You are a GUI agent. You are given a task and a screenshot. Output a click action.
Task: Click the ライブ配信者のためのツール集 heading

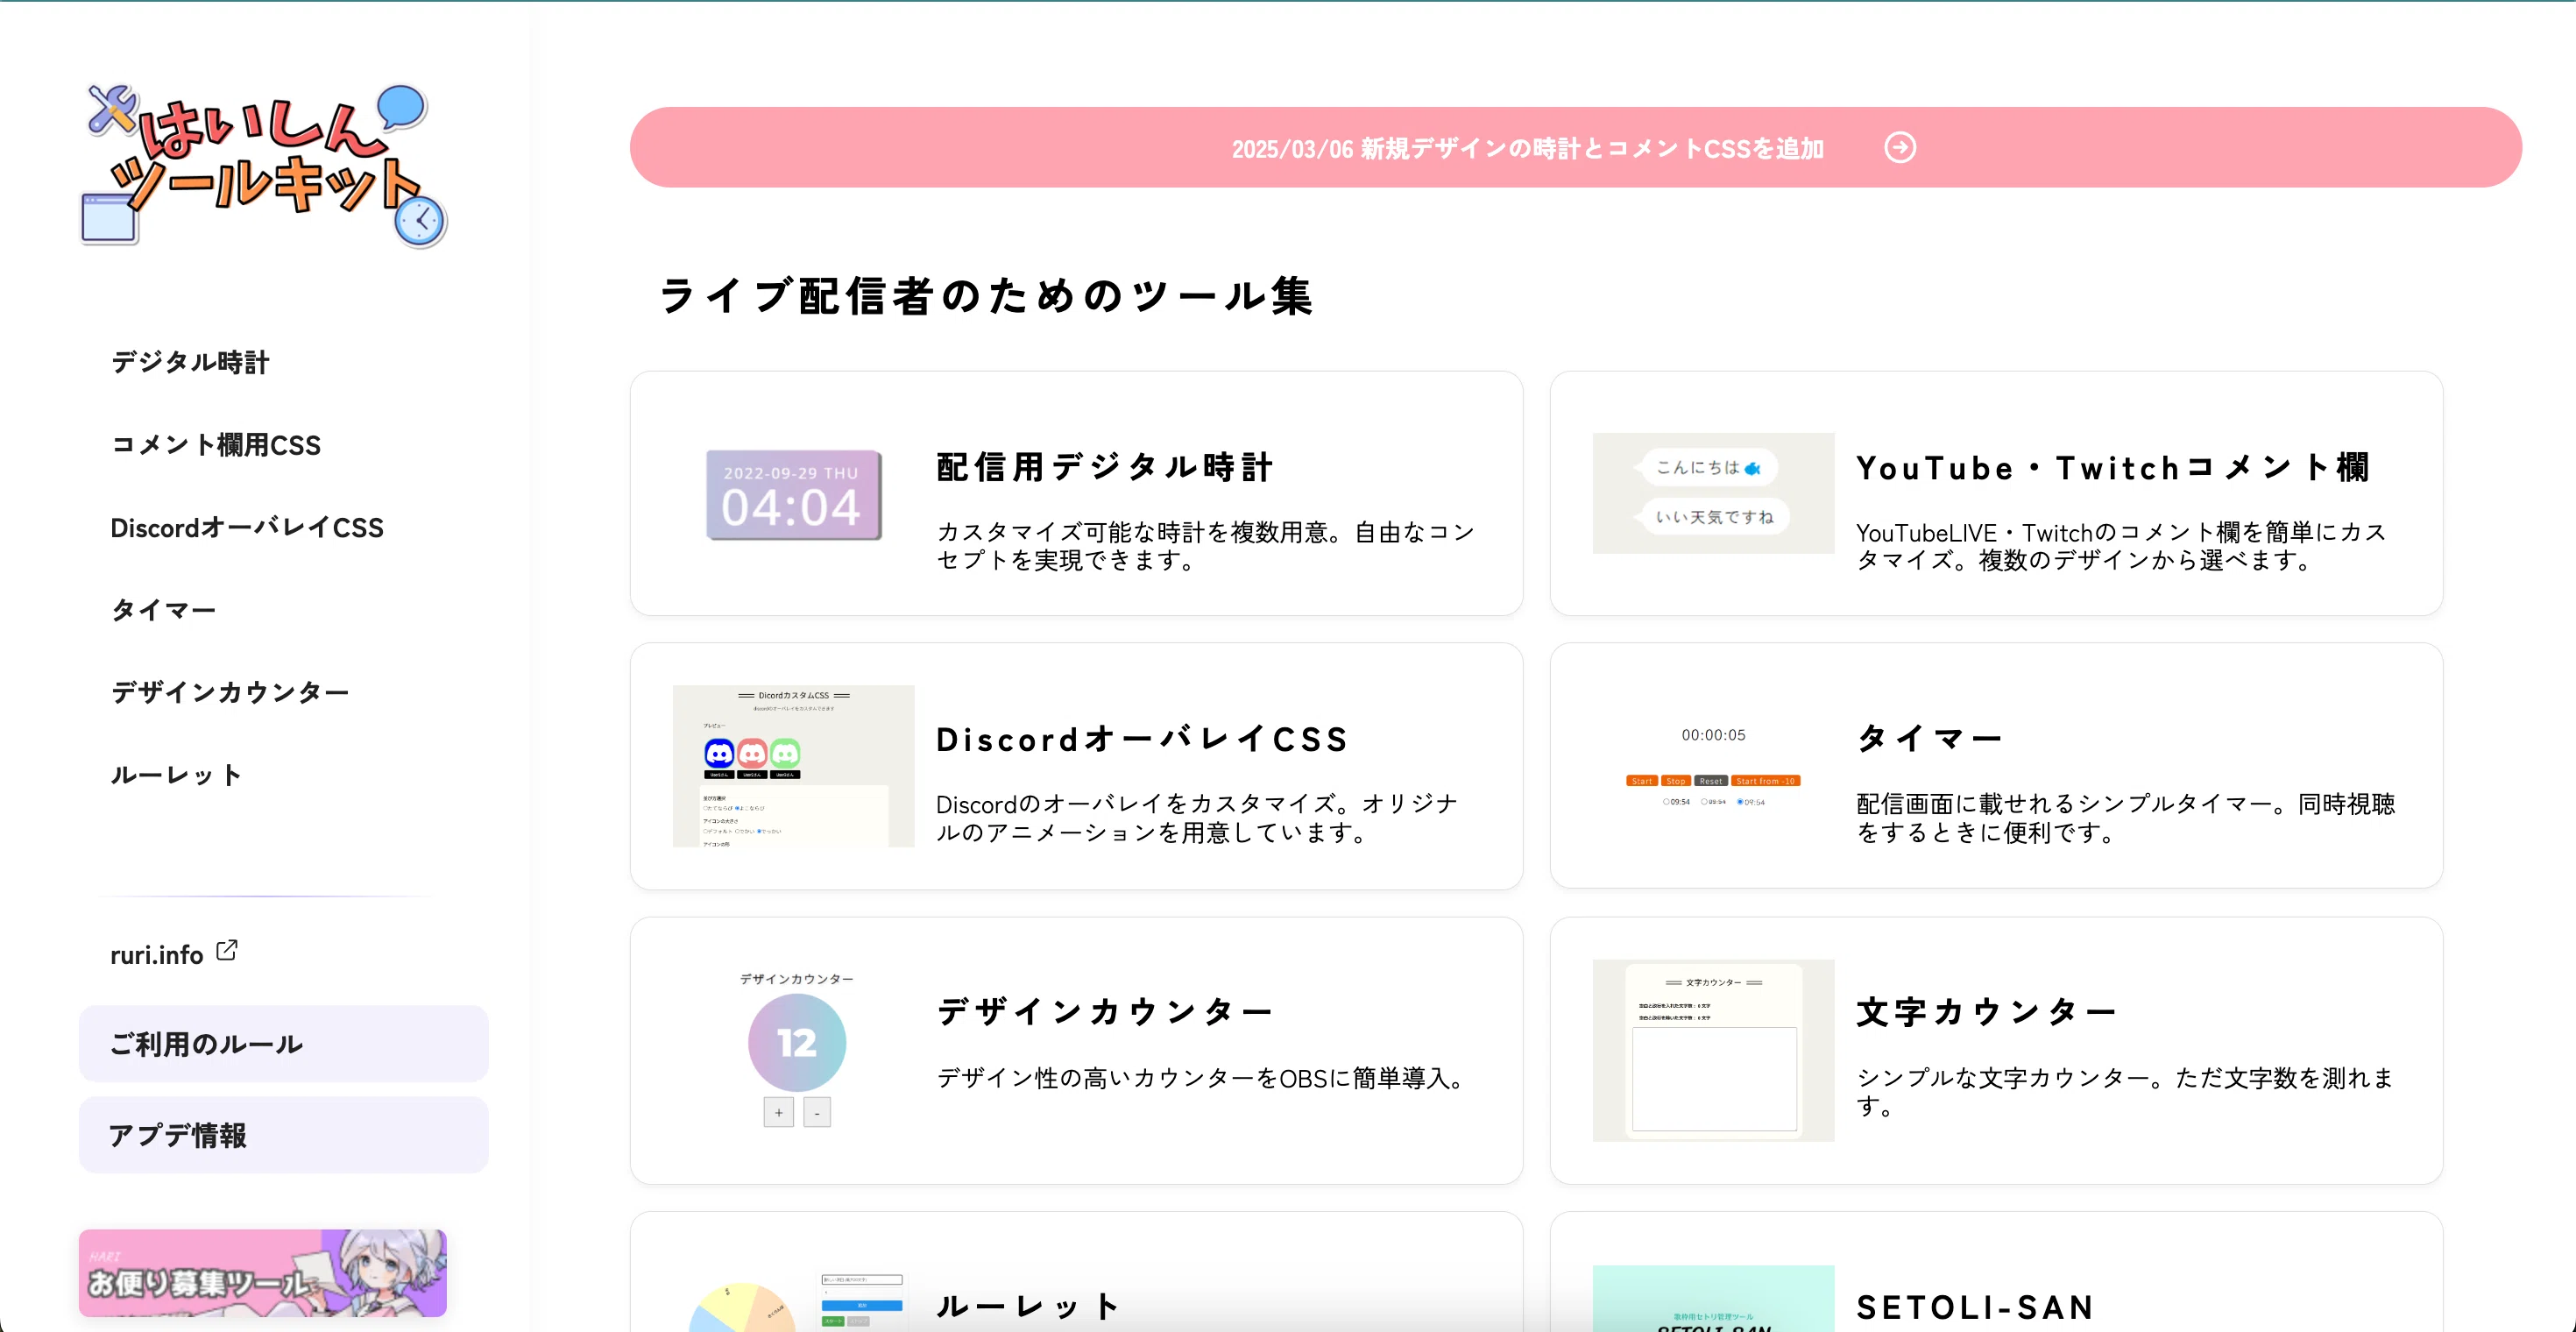click(986, 295)
